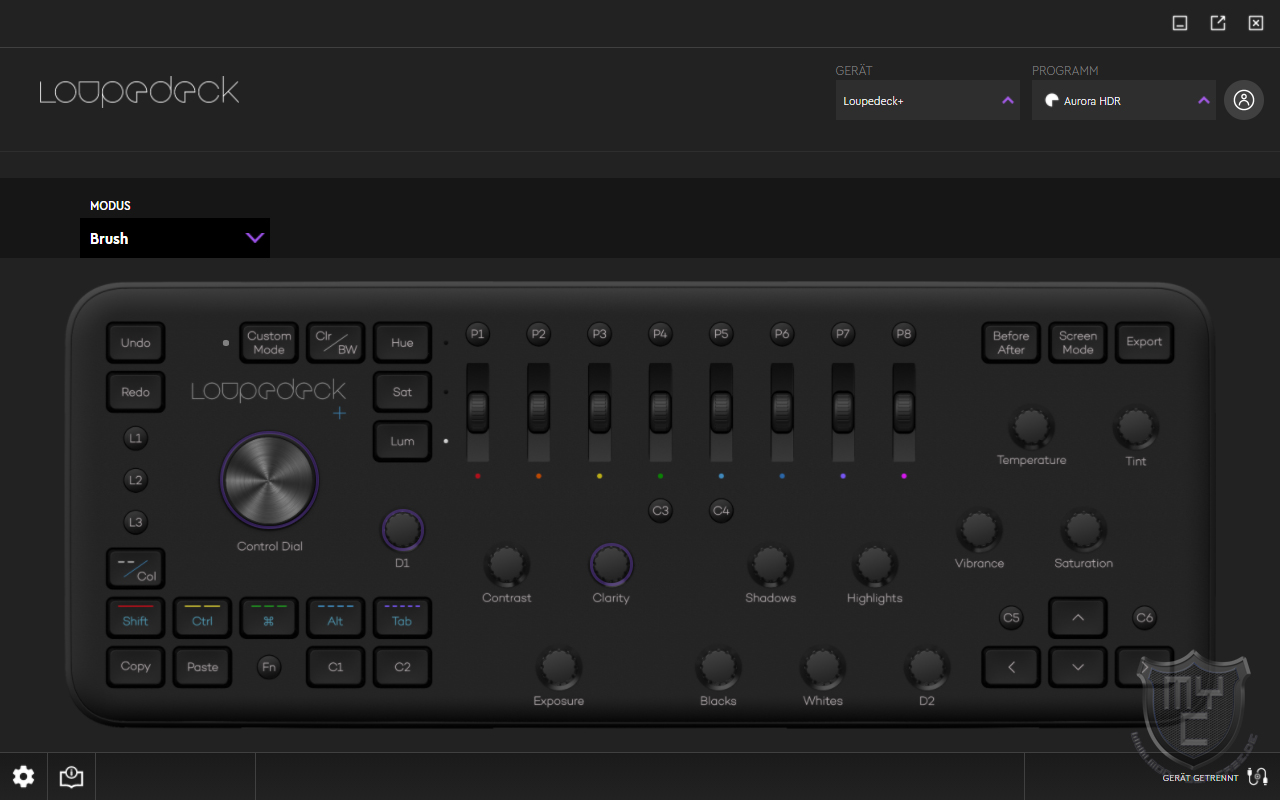Click the Control Dial knob
1280x800 pixels.
click(x=269, y=481)
